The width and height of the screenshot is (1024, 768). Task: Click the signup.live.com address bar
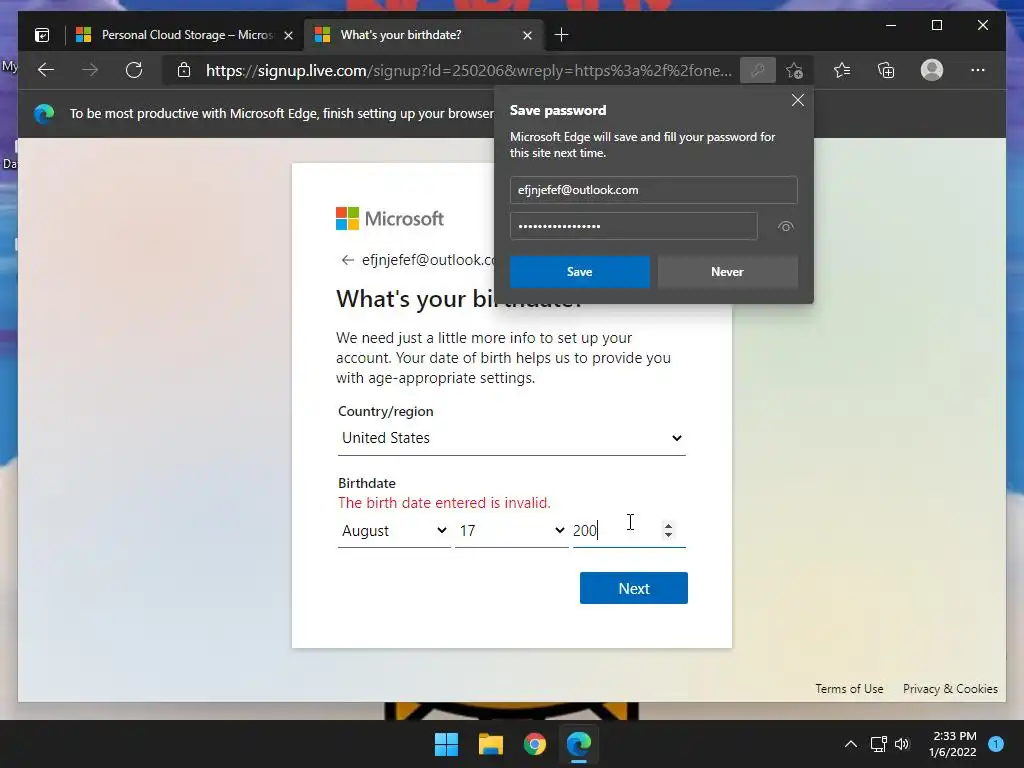[468, 71]
